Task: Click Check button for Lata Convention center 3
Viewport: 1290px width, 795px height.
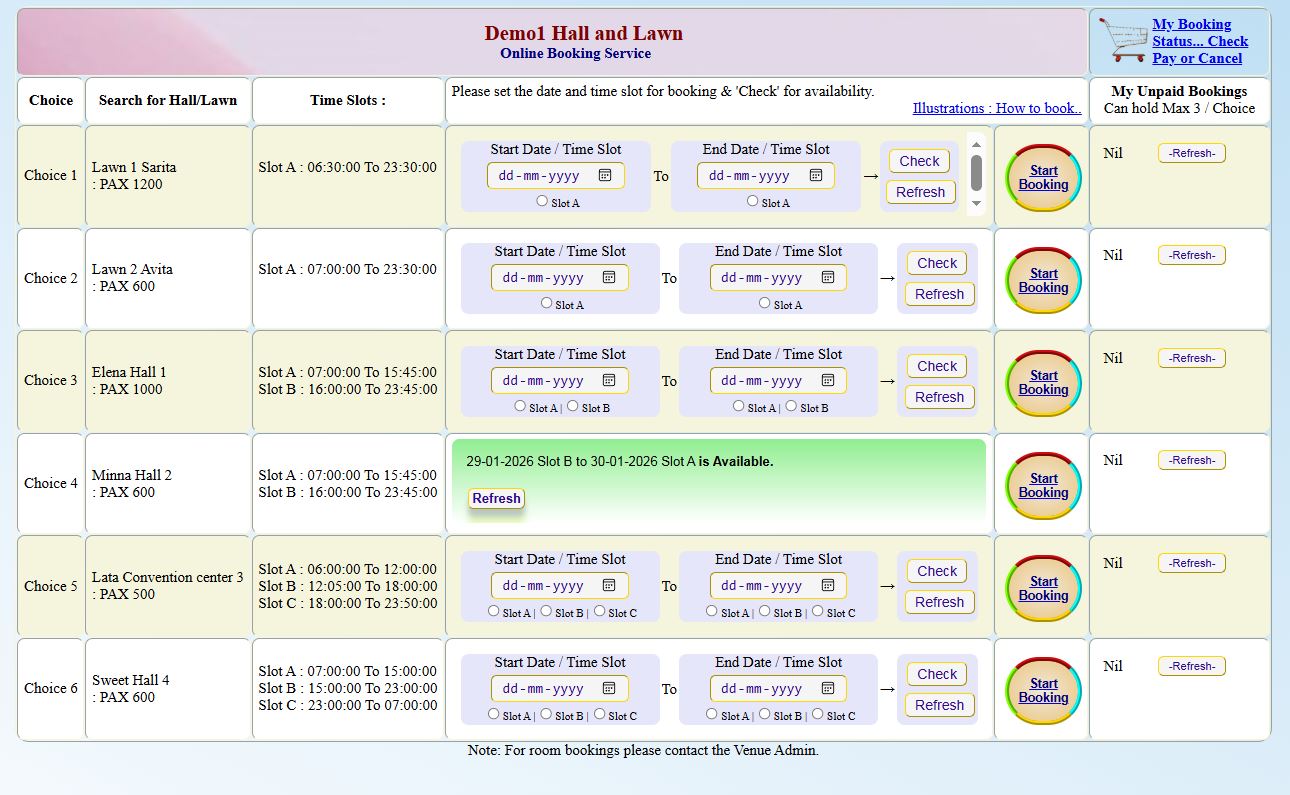Action: tap(937, 571)
